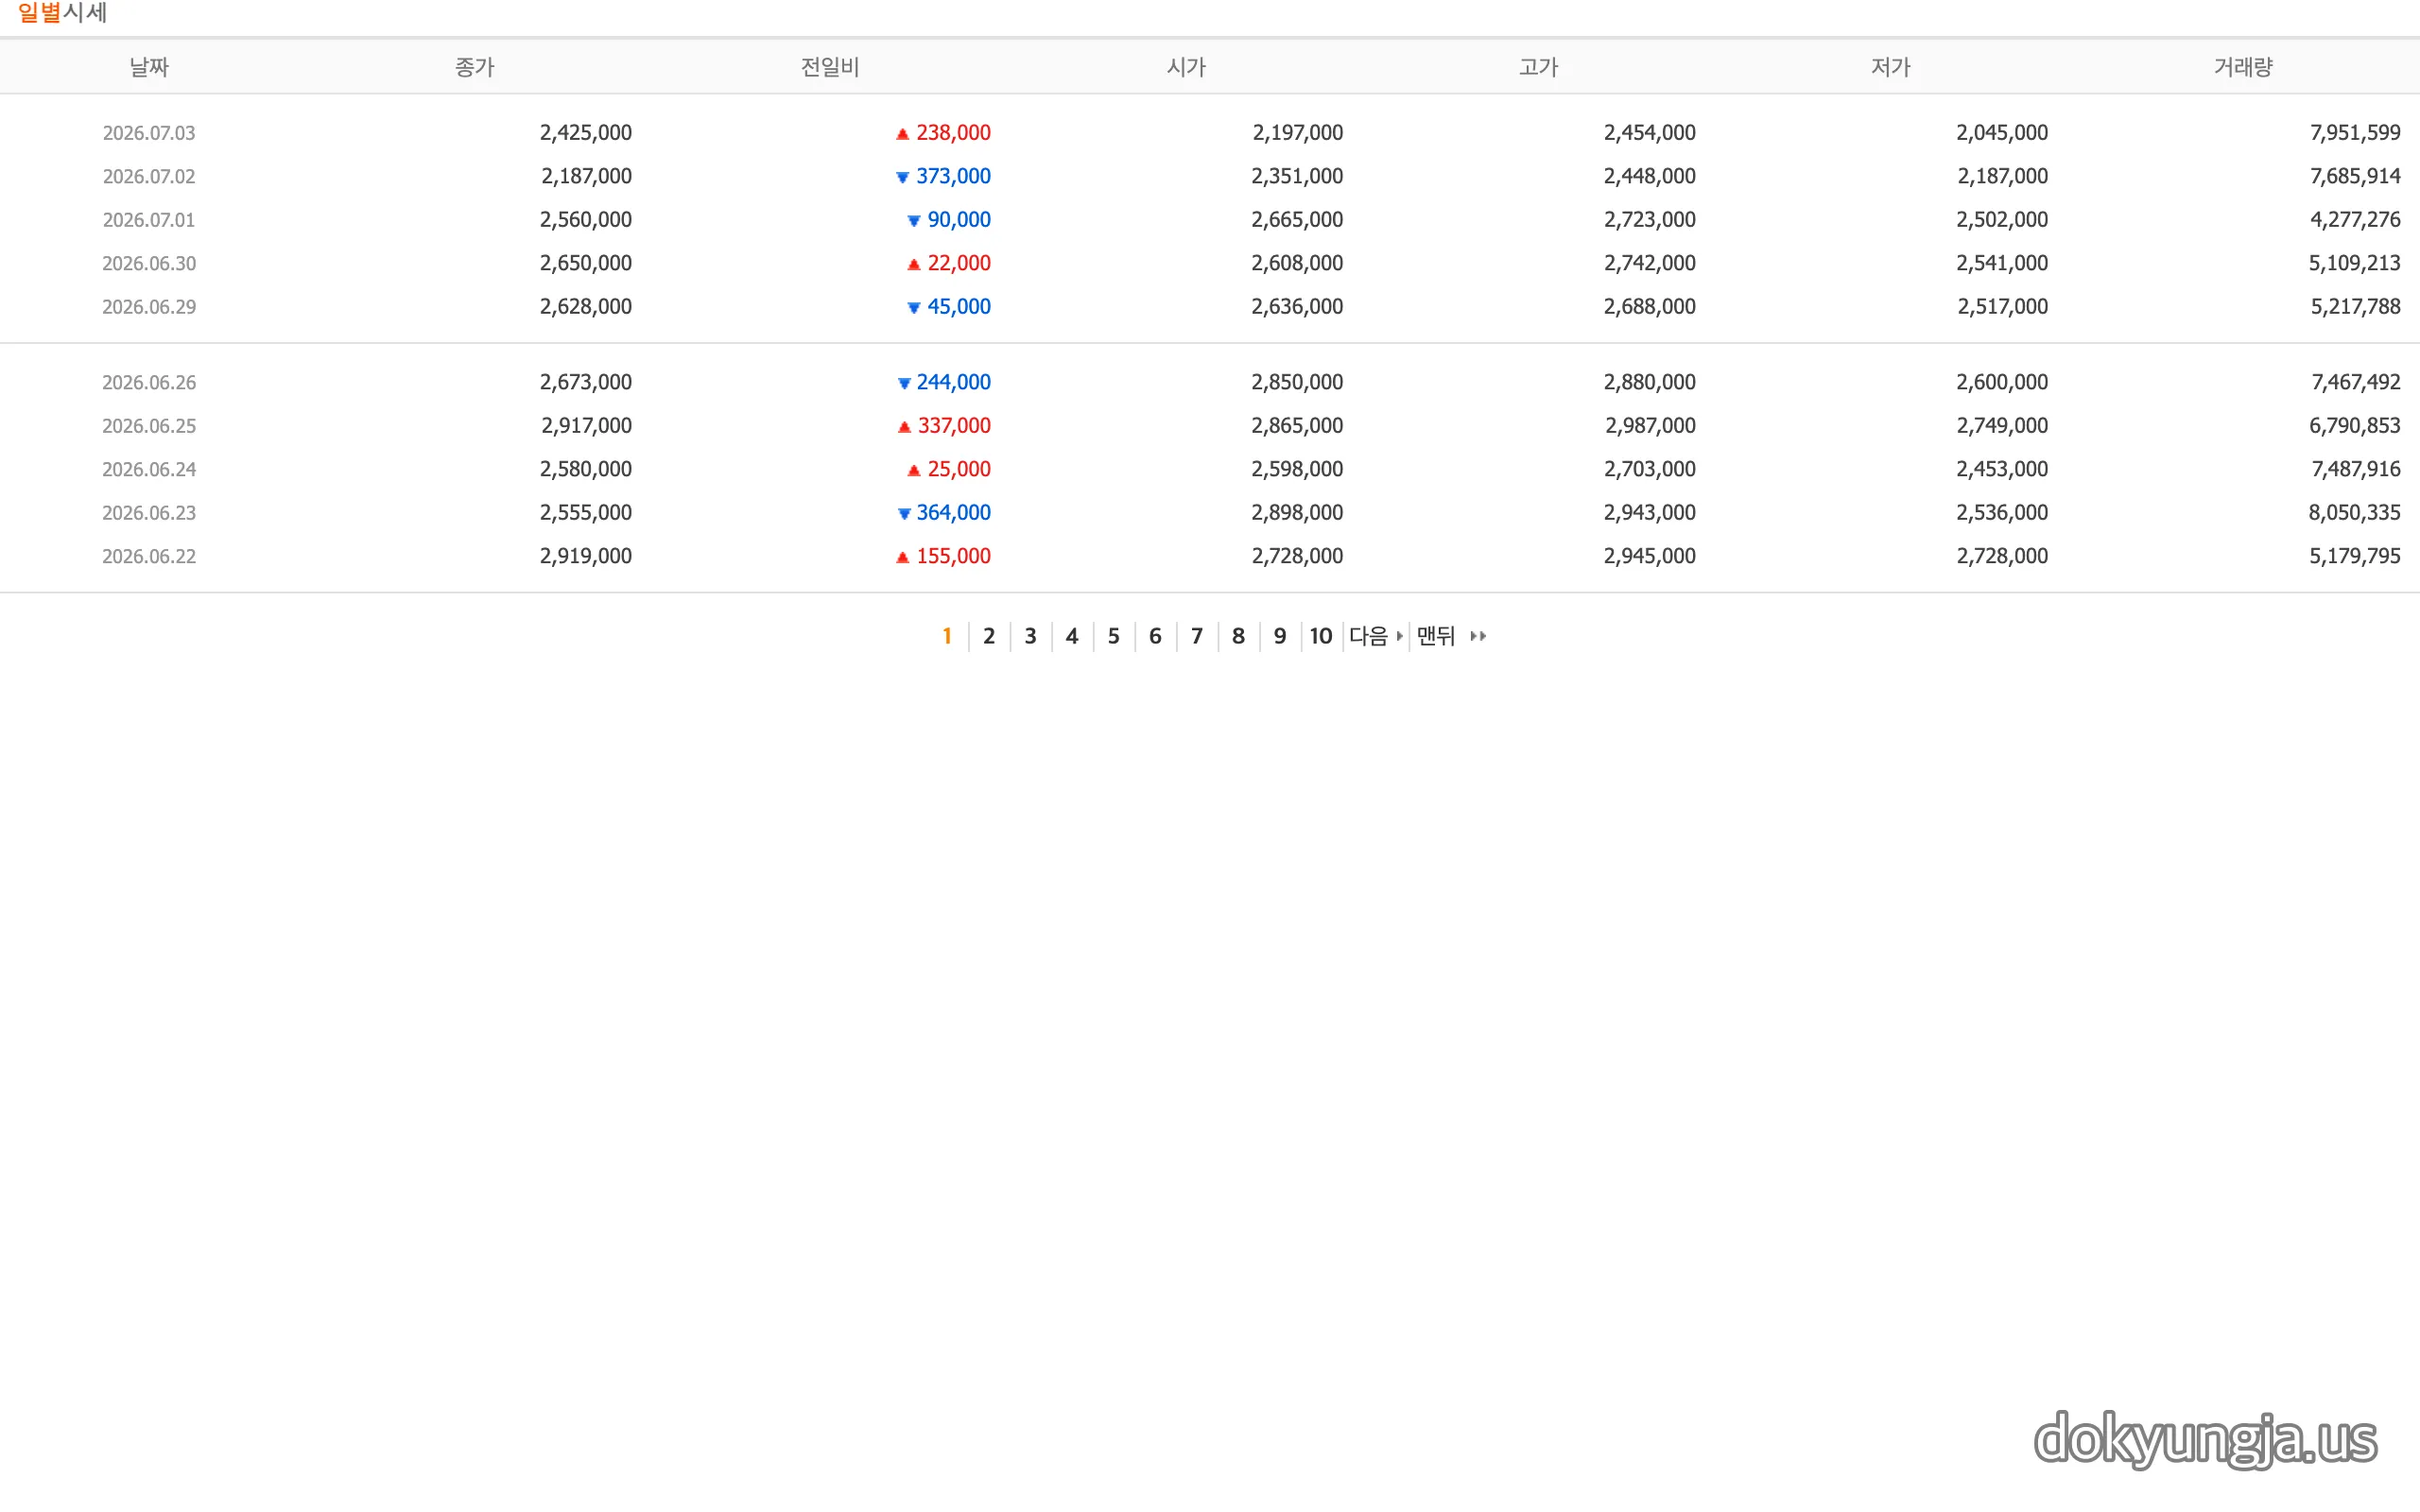Switch to page 9
Image resolution: width=2420 pixels, height=1512 pixels.
(1279, 636)
